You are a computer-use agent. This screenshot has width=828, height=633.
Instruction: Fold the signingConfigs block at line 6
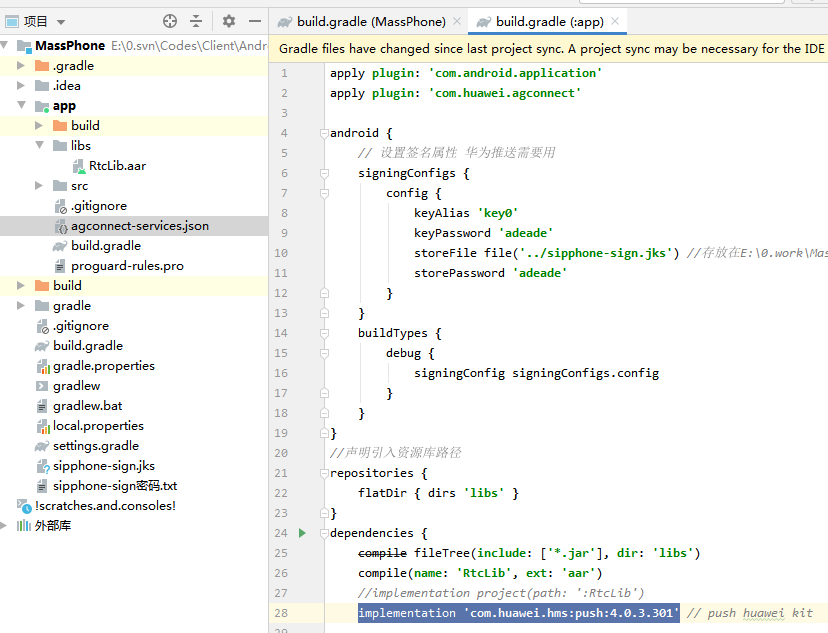324,173
